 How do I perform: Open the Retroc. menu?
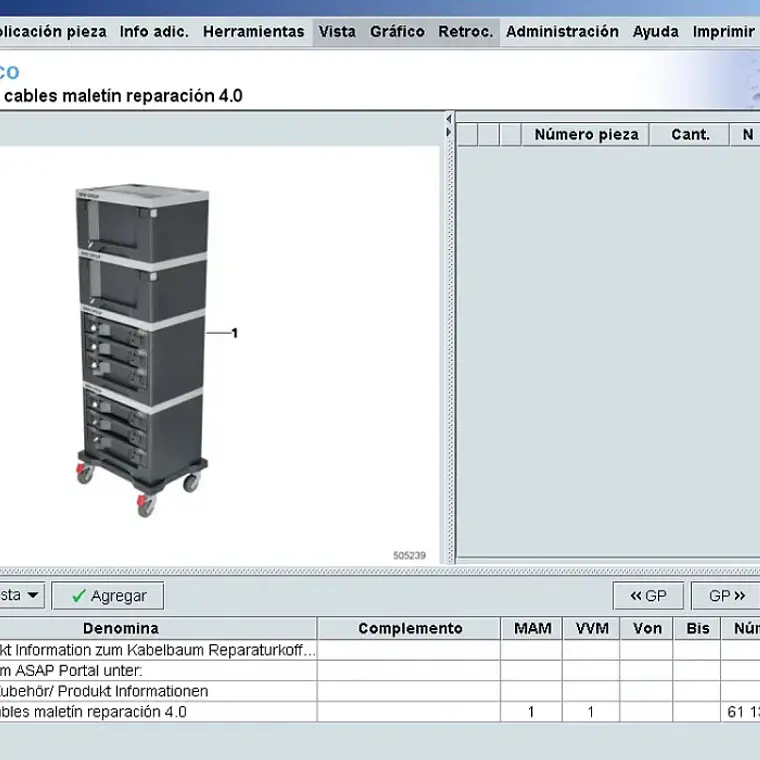[465, 32]
